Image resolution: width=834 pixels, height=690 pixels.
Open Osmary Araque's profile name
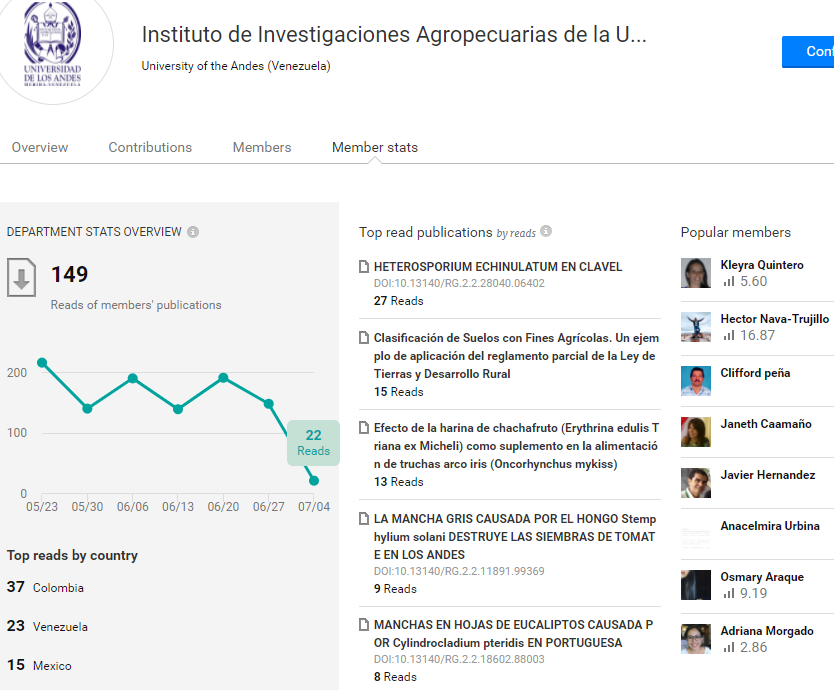[762, 577]
